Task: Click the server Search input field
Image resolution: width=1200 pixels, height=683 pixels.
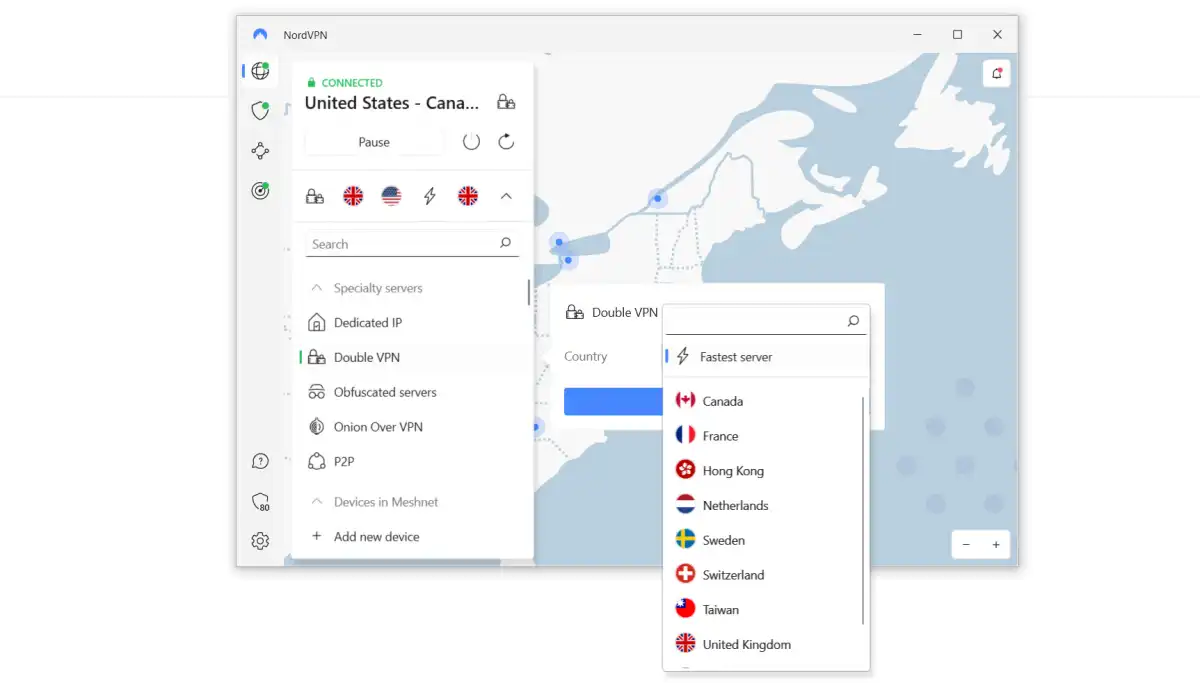Action: [x=402, y=244]
